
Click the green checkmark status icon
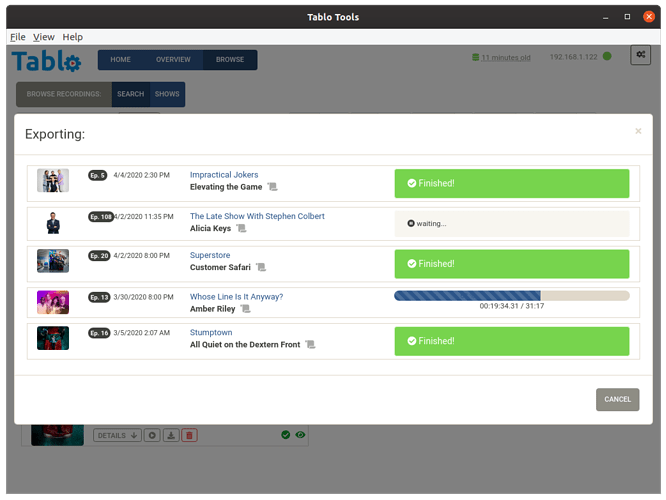pos(285,435)
